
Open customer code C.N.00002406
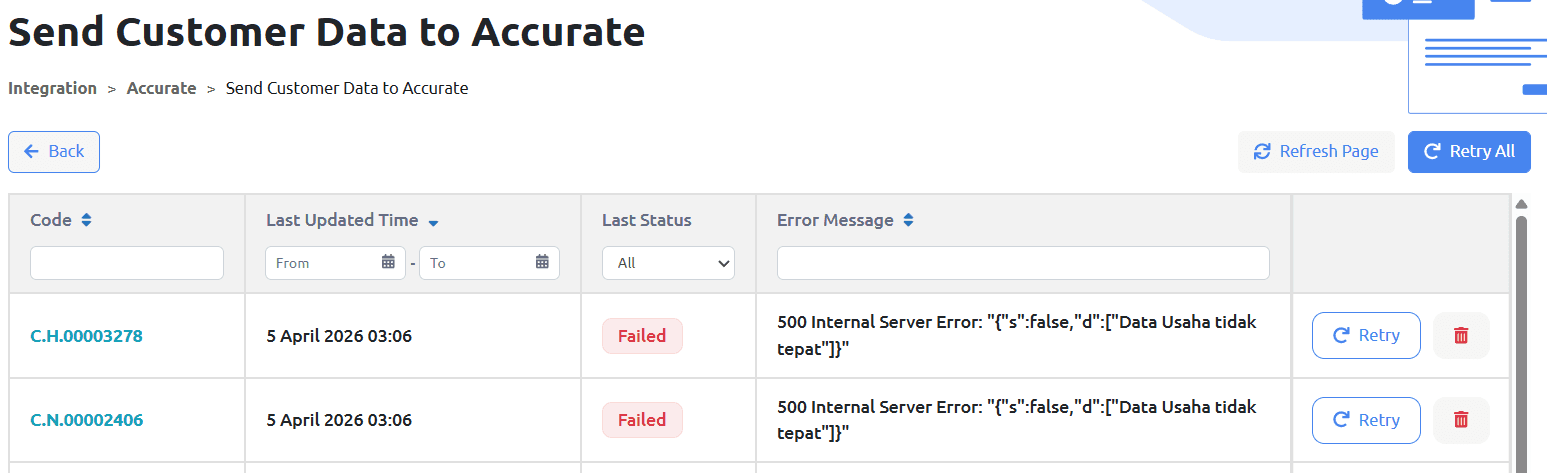point(87,420)
